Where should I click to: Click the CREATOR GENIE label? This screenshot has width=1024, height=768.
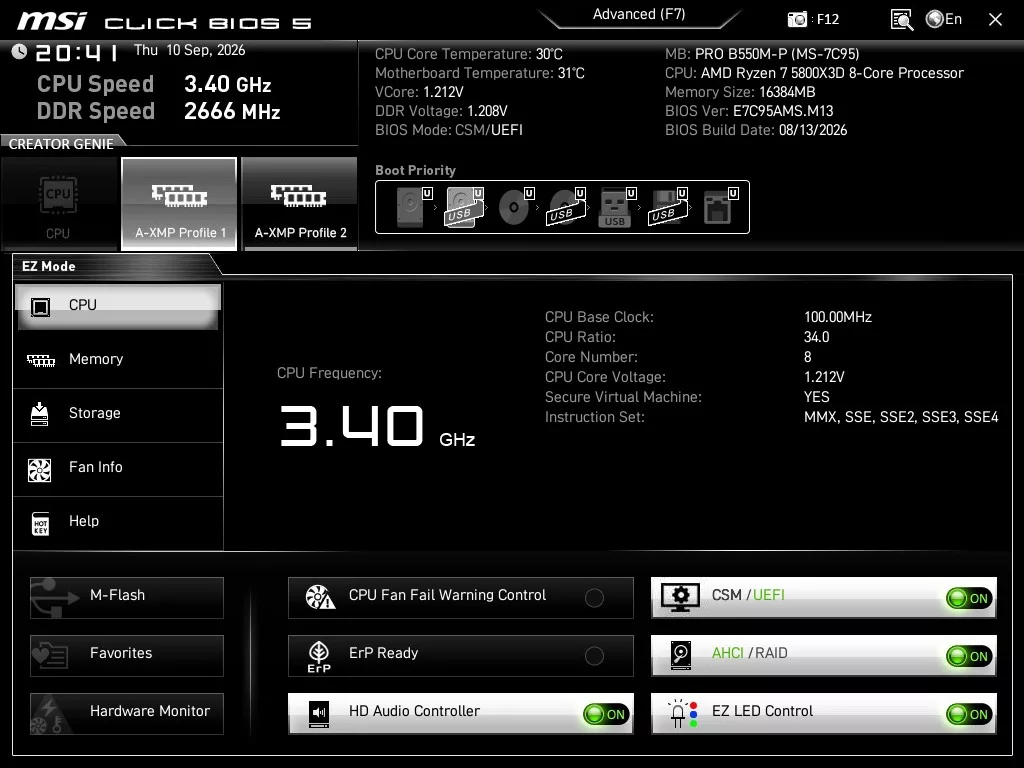[61, 144]
